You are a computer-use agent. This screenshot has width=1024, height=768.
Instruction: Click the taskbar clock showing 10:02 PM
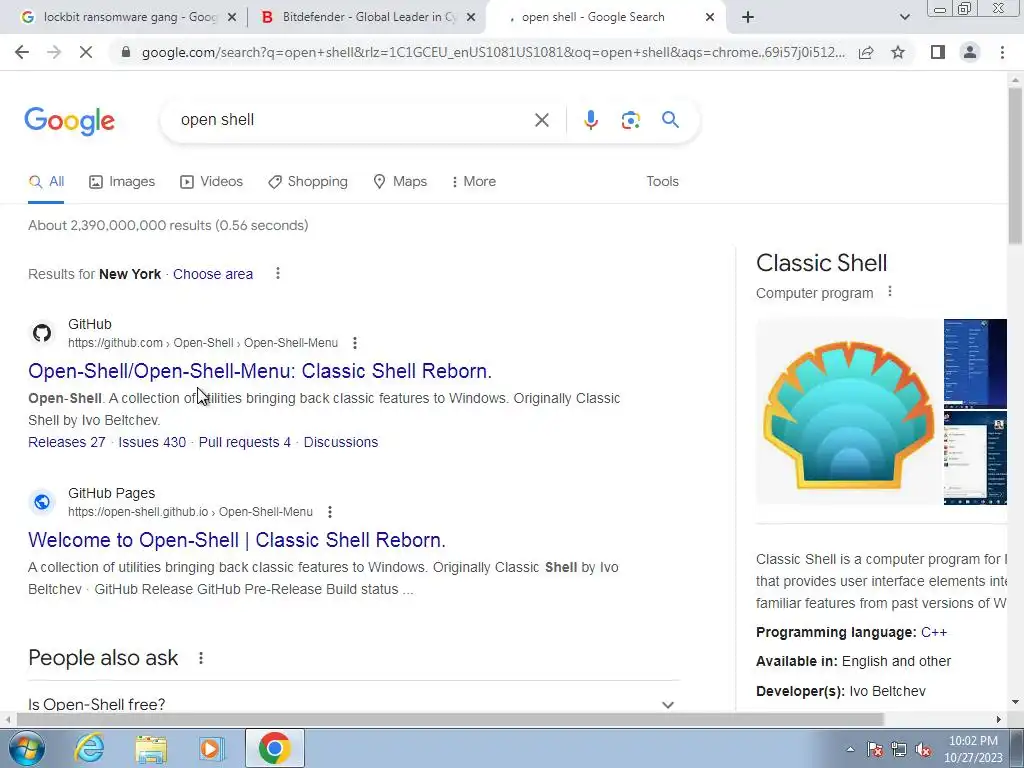click(x=973, y=749)
